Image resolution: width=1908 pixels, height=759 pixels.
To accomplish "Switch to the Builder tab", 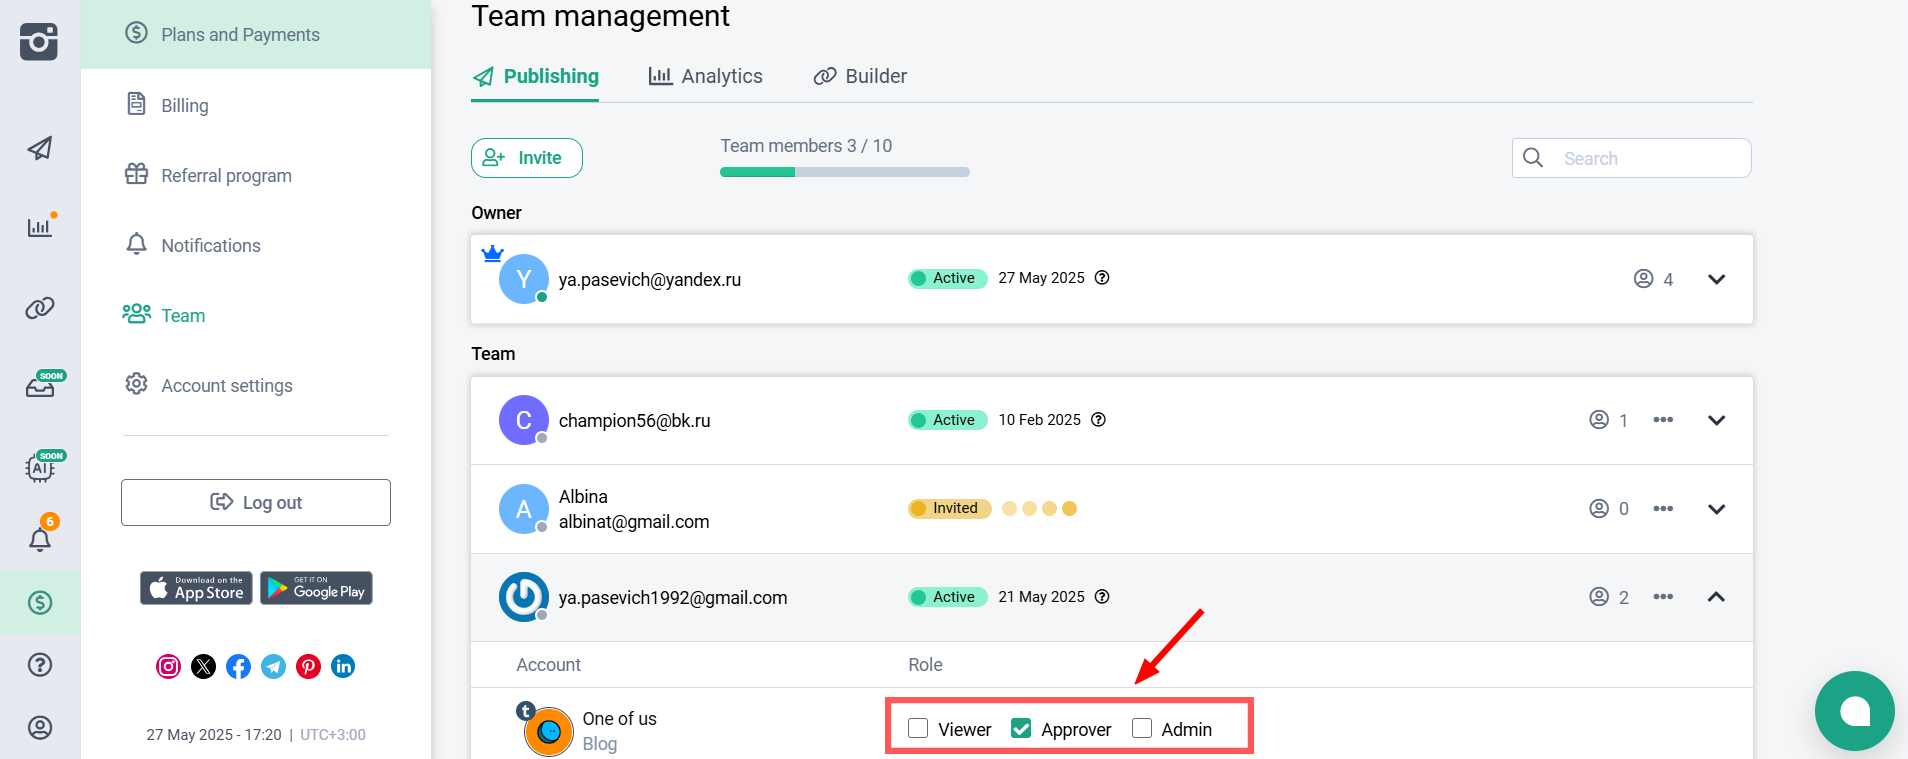I will (x=860, y=76).
